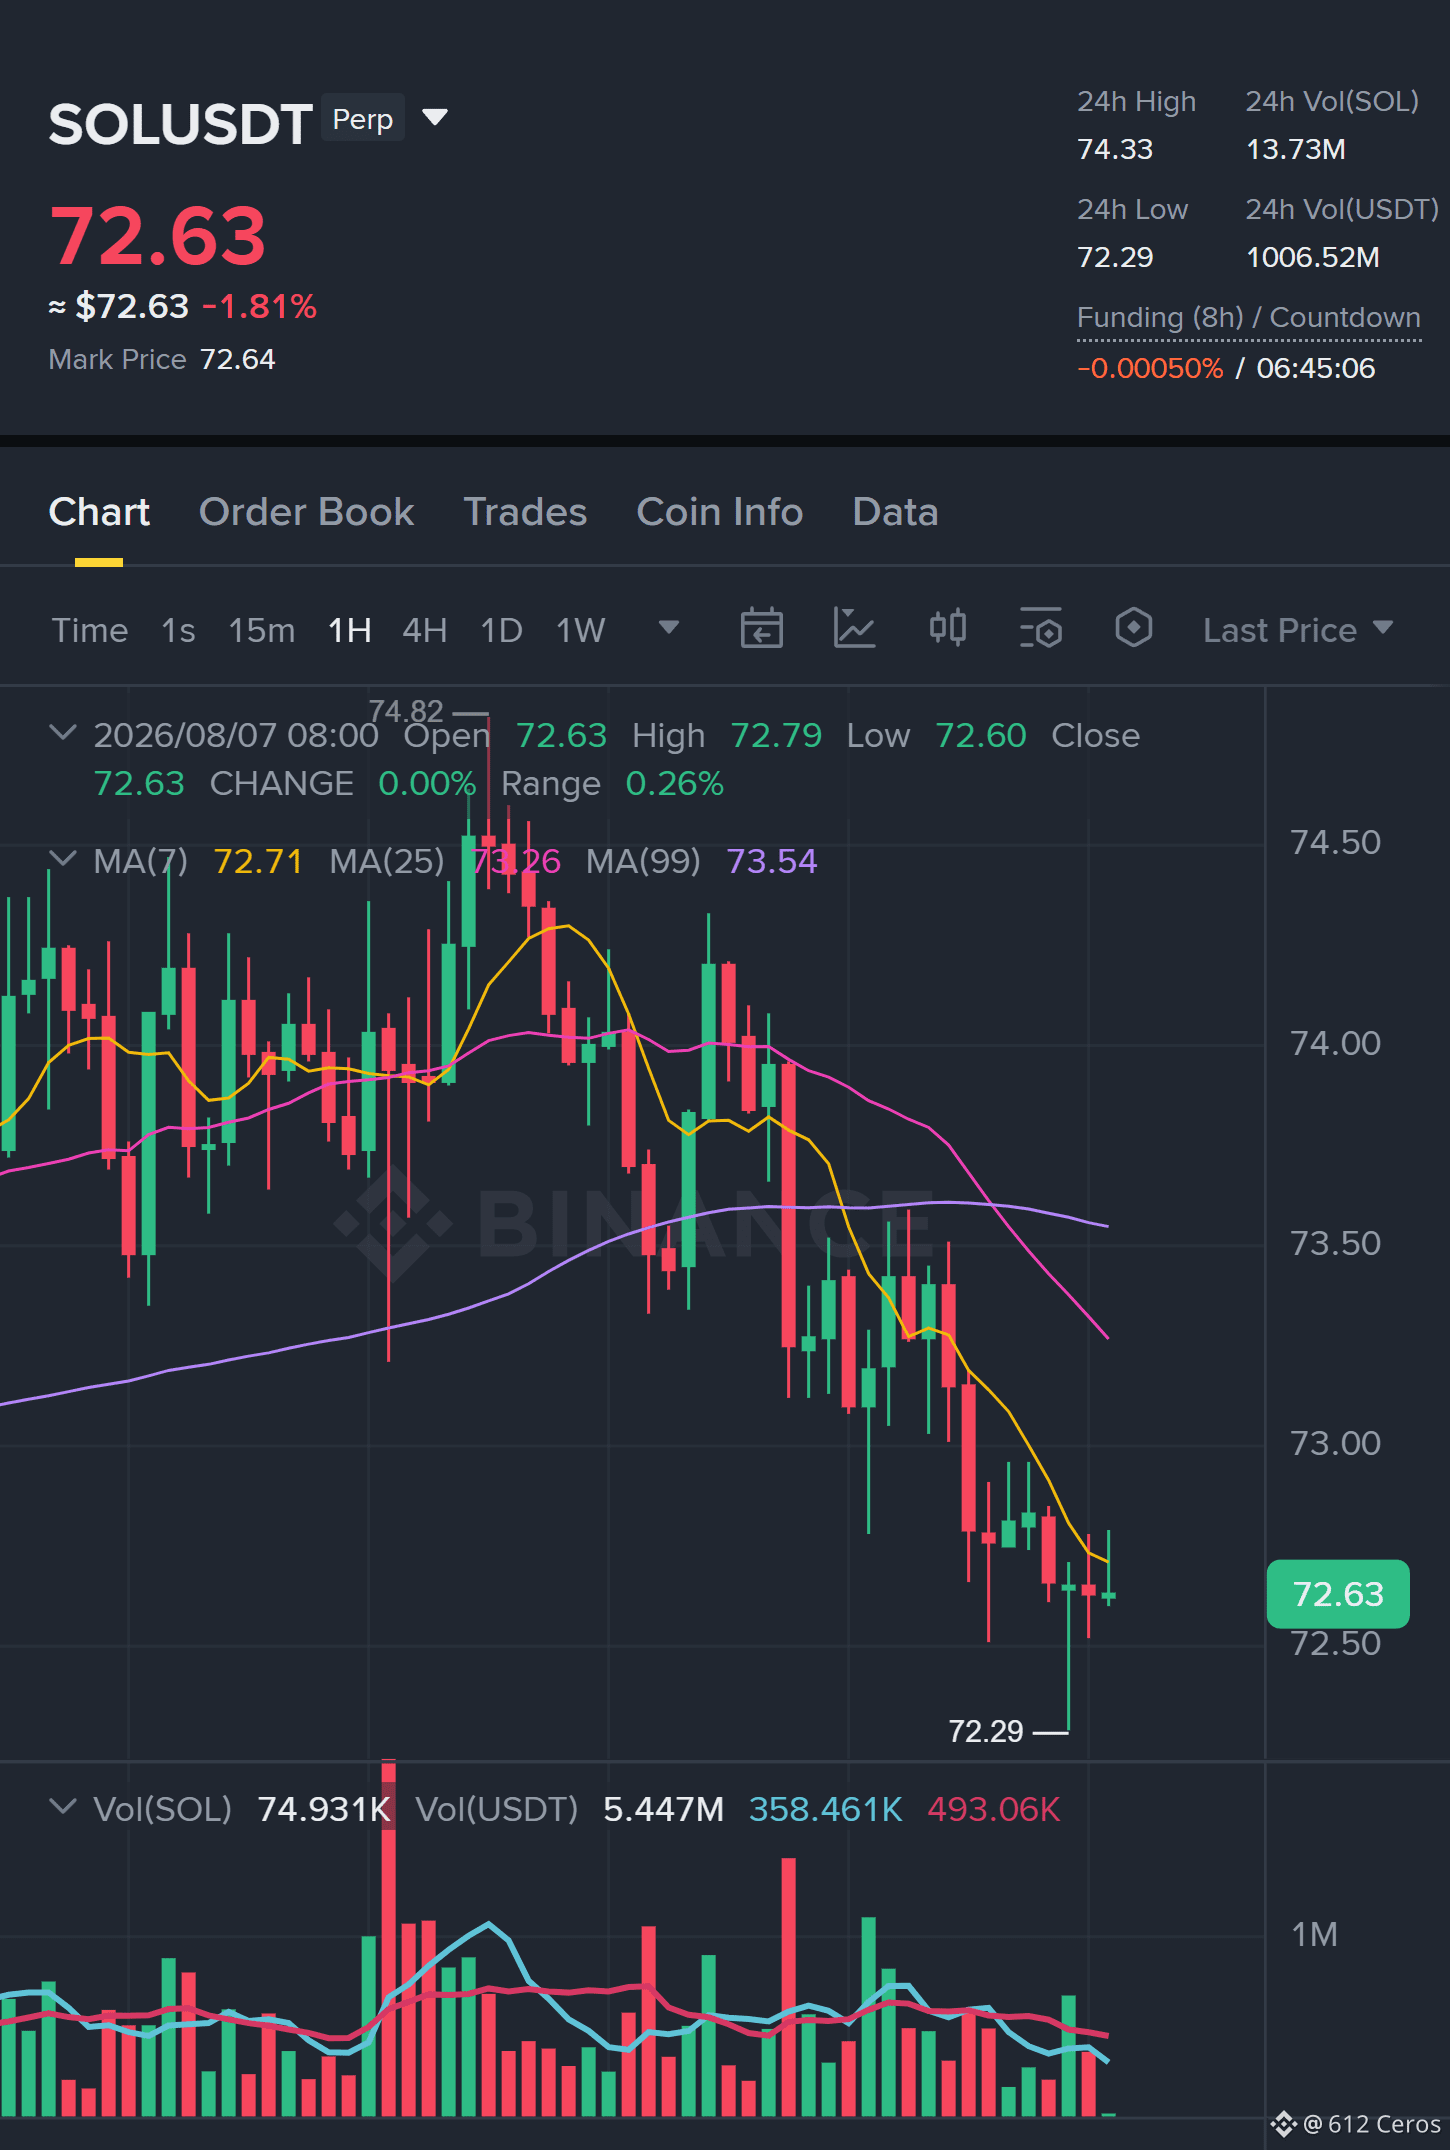Click the volume MA value 358.461K
This screenshot has height=2150, width=1450.
click(x=826, y=1809)
